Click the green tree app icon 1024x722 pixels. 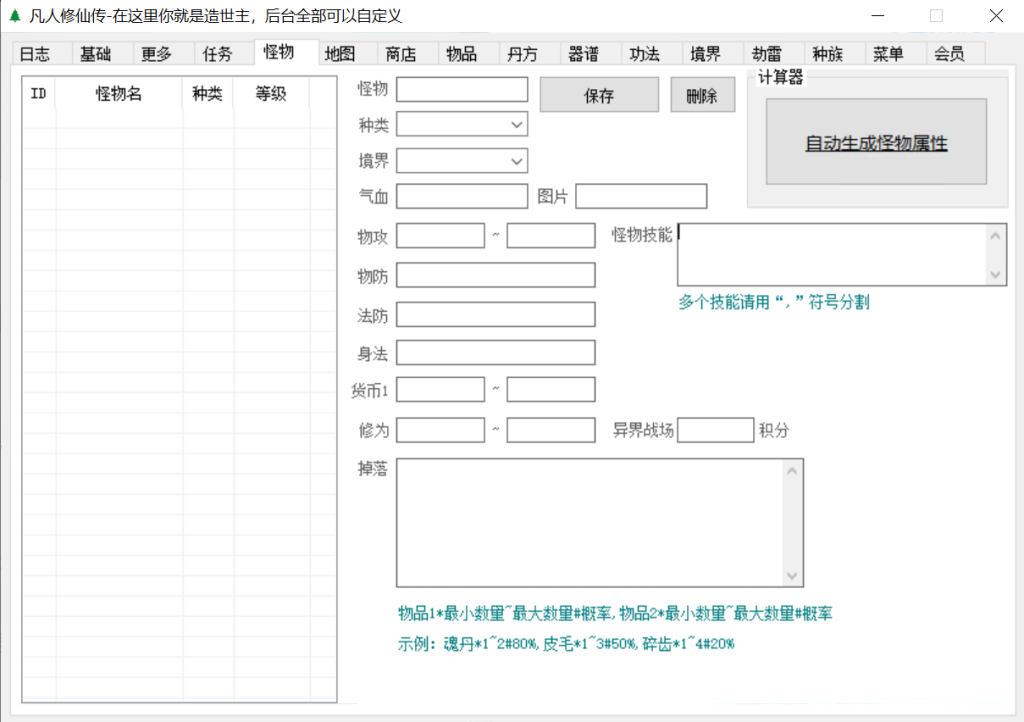(14, 16)
